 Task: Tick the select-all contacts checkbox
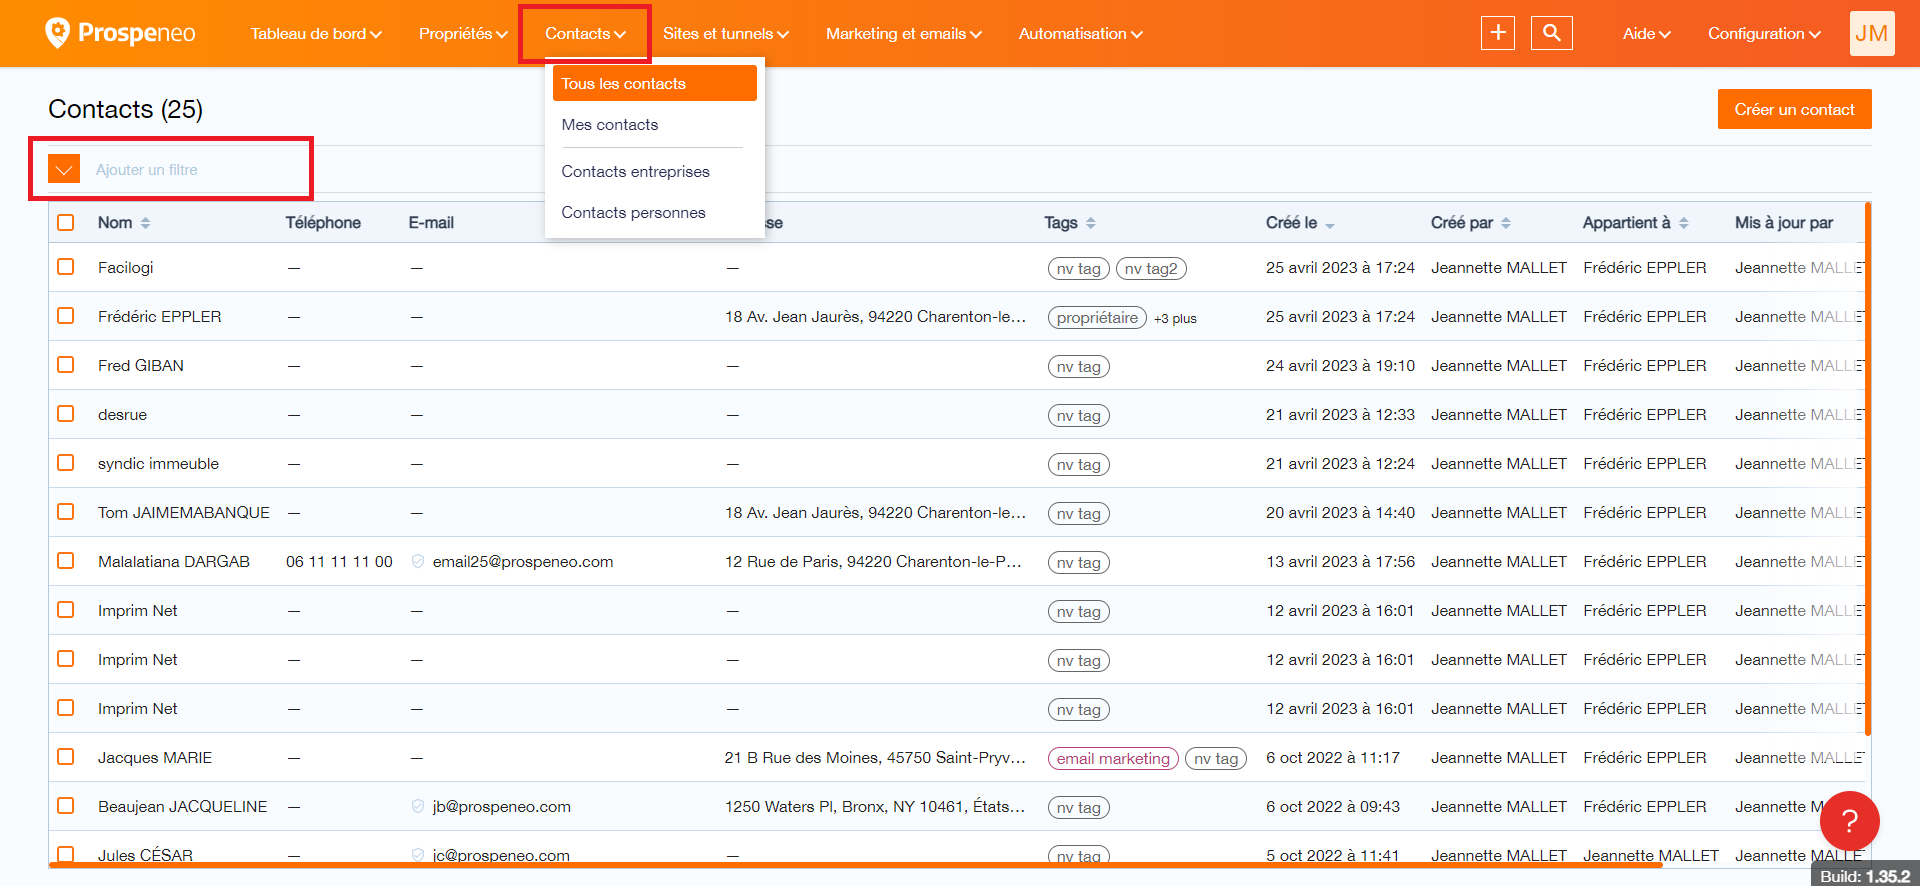coord(66,222)
